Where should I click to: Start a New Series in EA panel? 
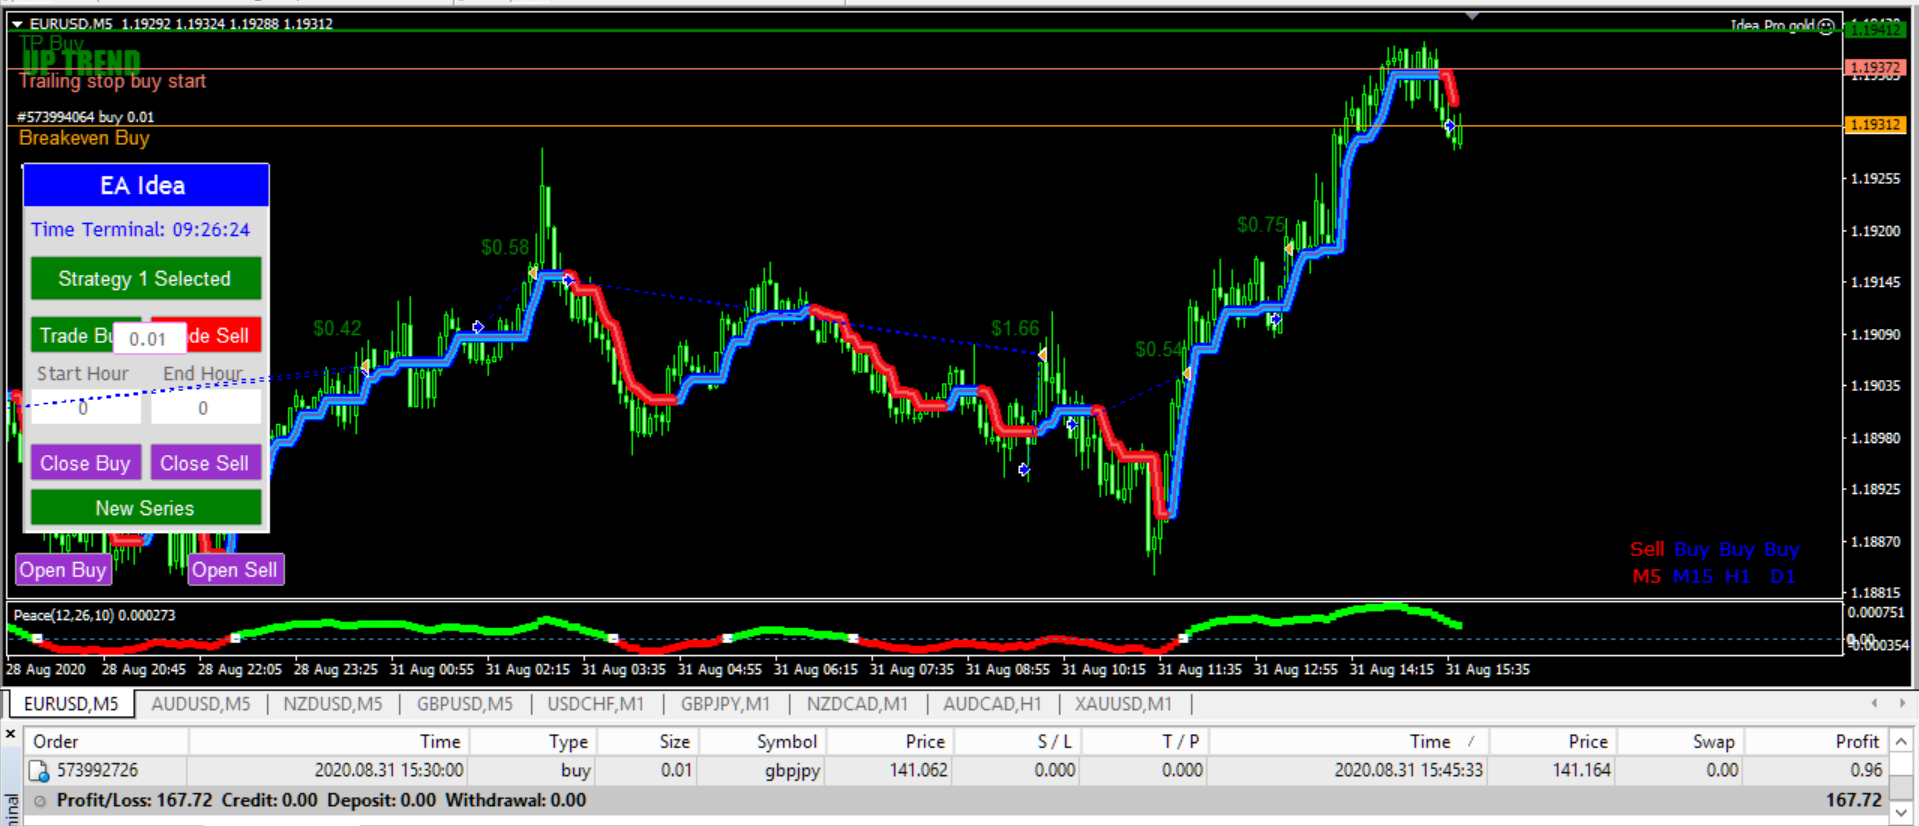146,508
